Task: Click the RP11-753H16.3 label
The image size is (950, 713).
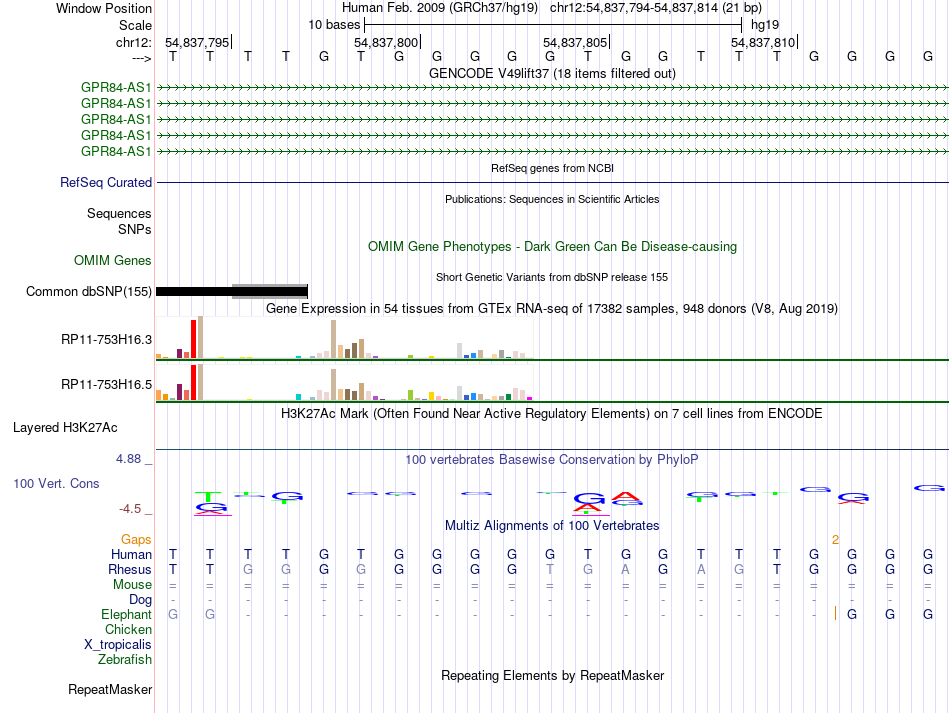Action: point(107,339)
